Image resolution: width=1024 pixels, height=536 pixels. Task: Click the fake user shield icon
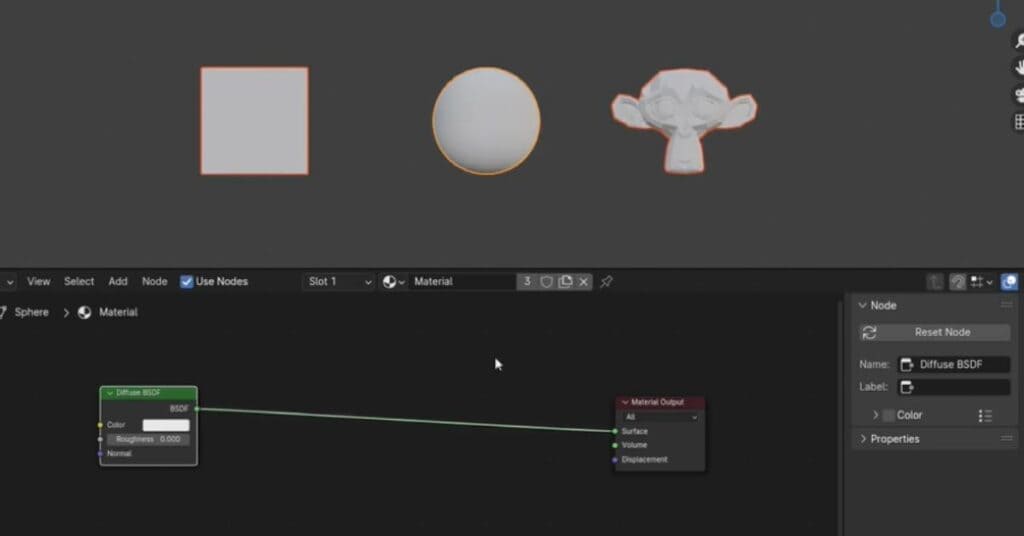pyautogui.click(x=547, y=282)
